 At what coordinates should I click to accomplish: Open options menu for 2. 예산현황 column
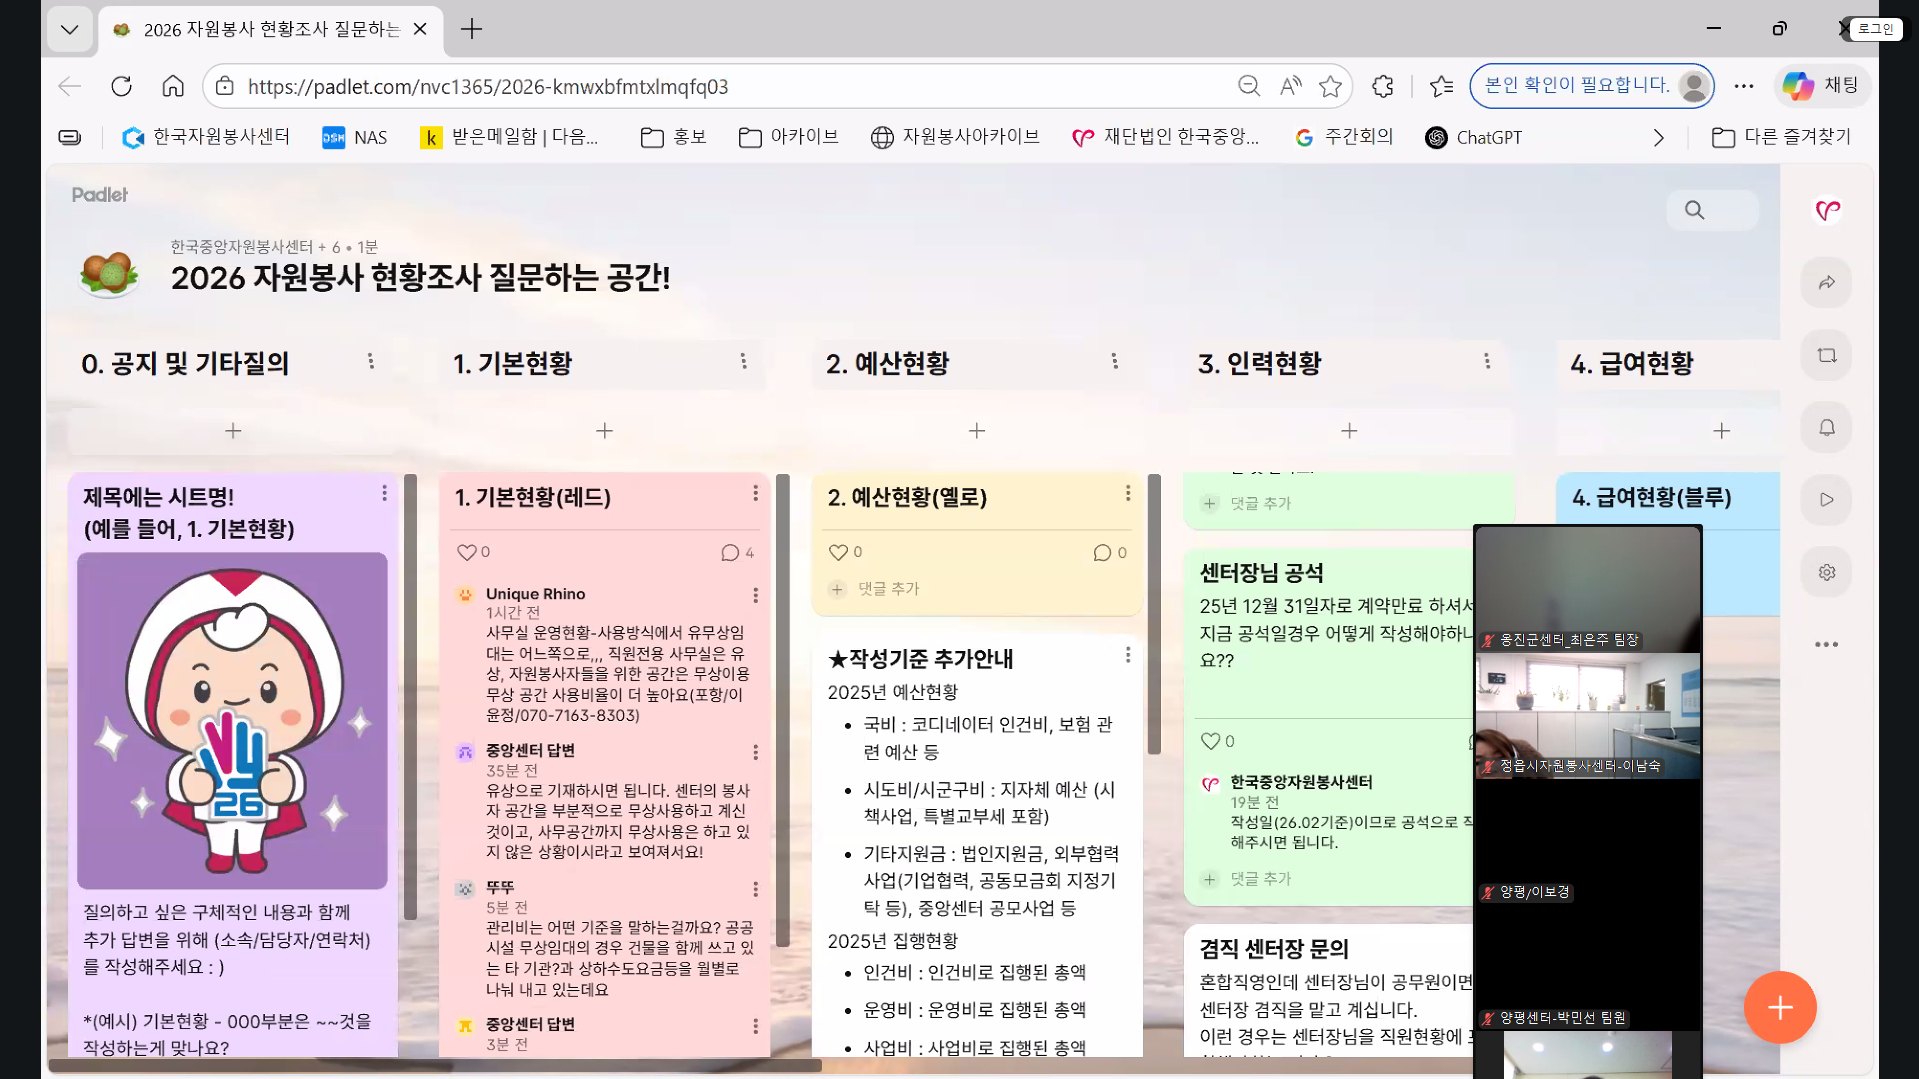coord(1114,361)
